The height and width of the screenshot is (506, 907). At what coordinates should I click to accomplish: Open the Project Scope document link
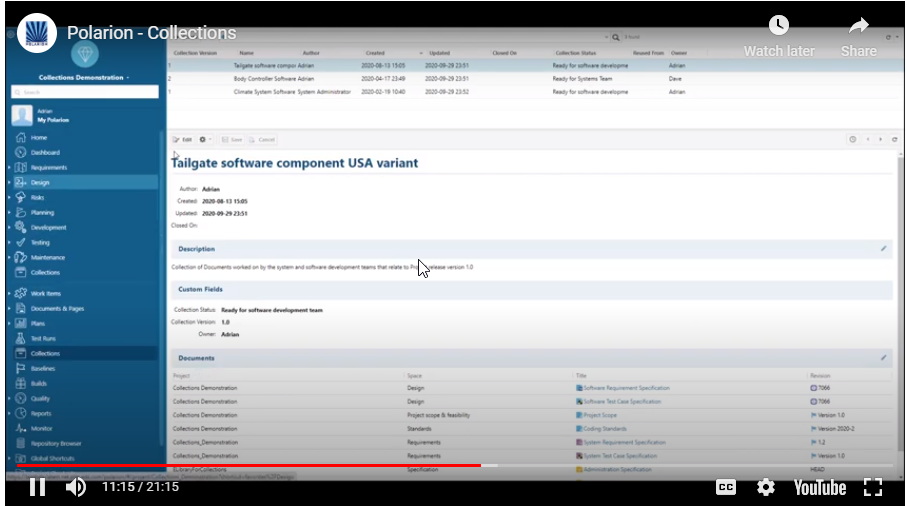(x=600, y=415)
